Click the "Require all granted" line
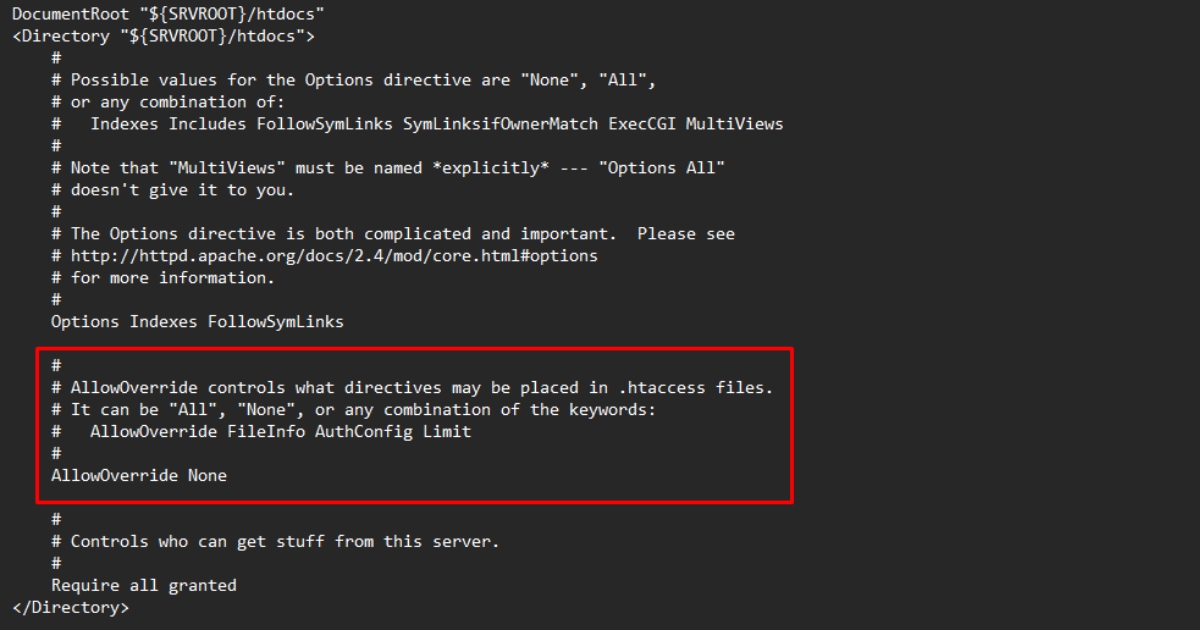 point(144,585)
